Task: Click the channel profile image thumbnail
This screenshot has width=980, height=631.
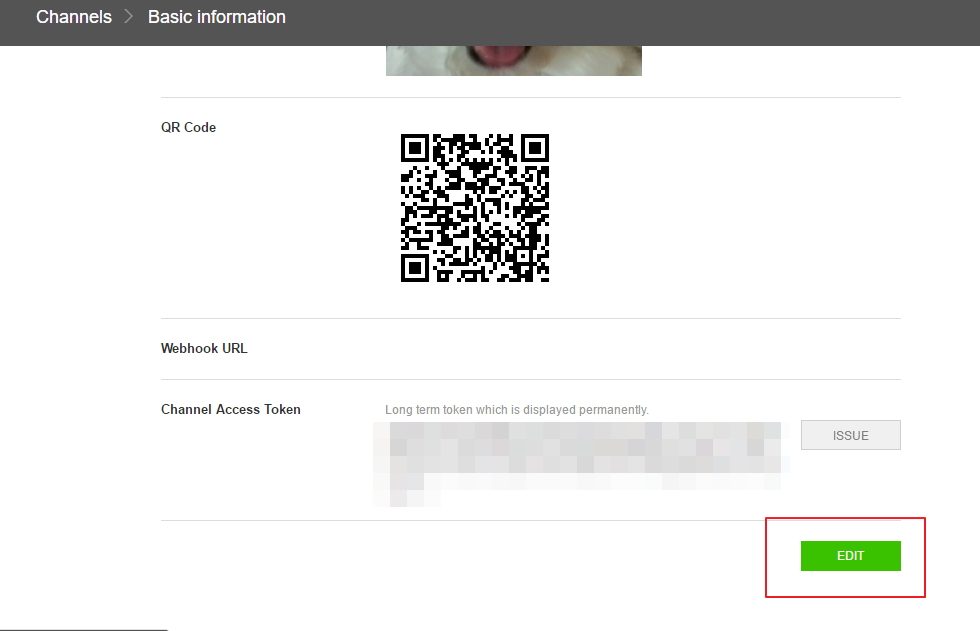Action: (514, 61)
